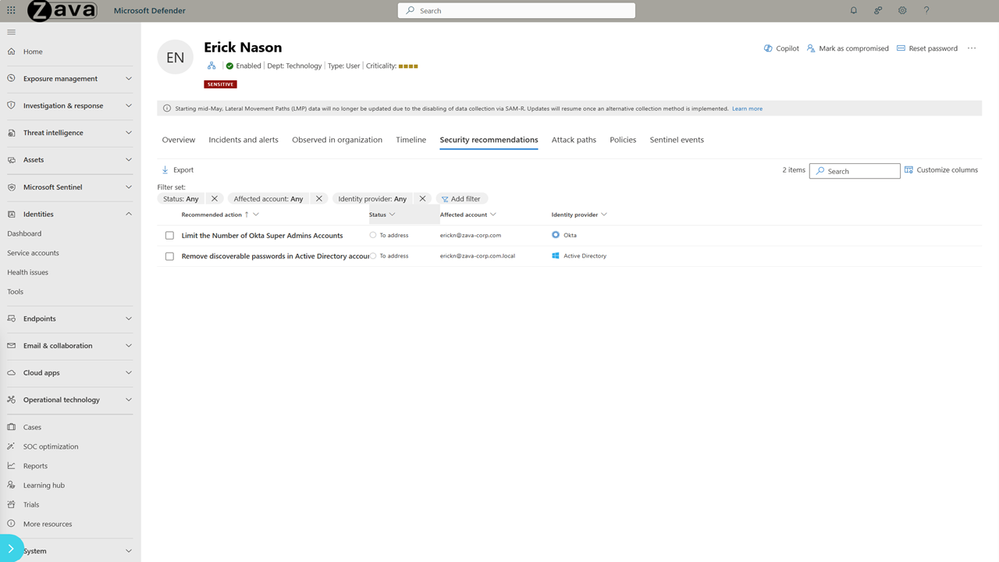Sort by Recommended action column

(212, 215)
